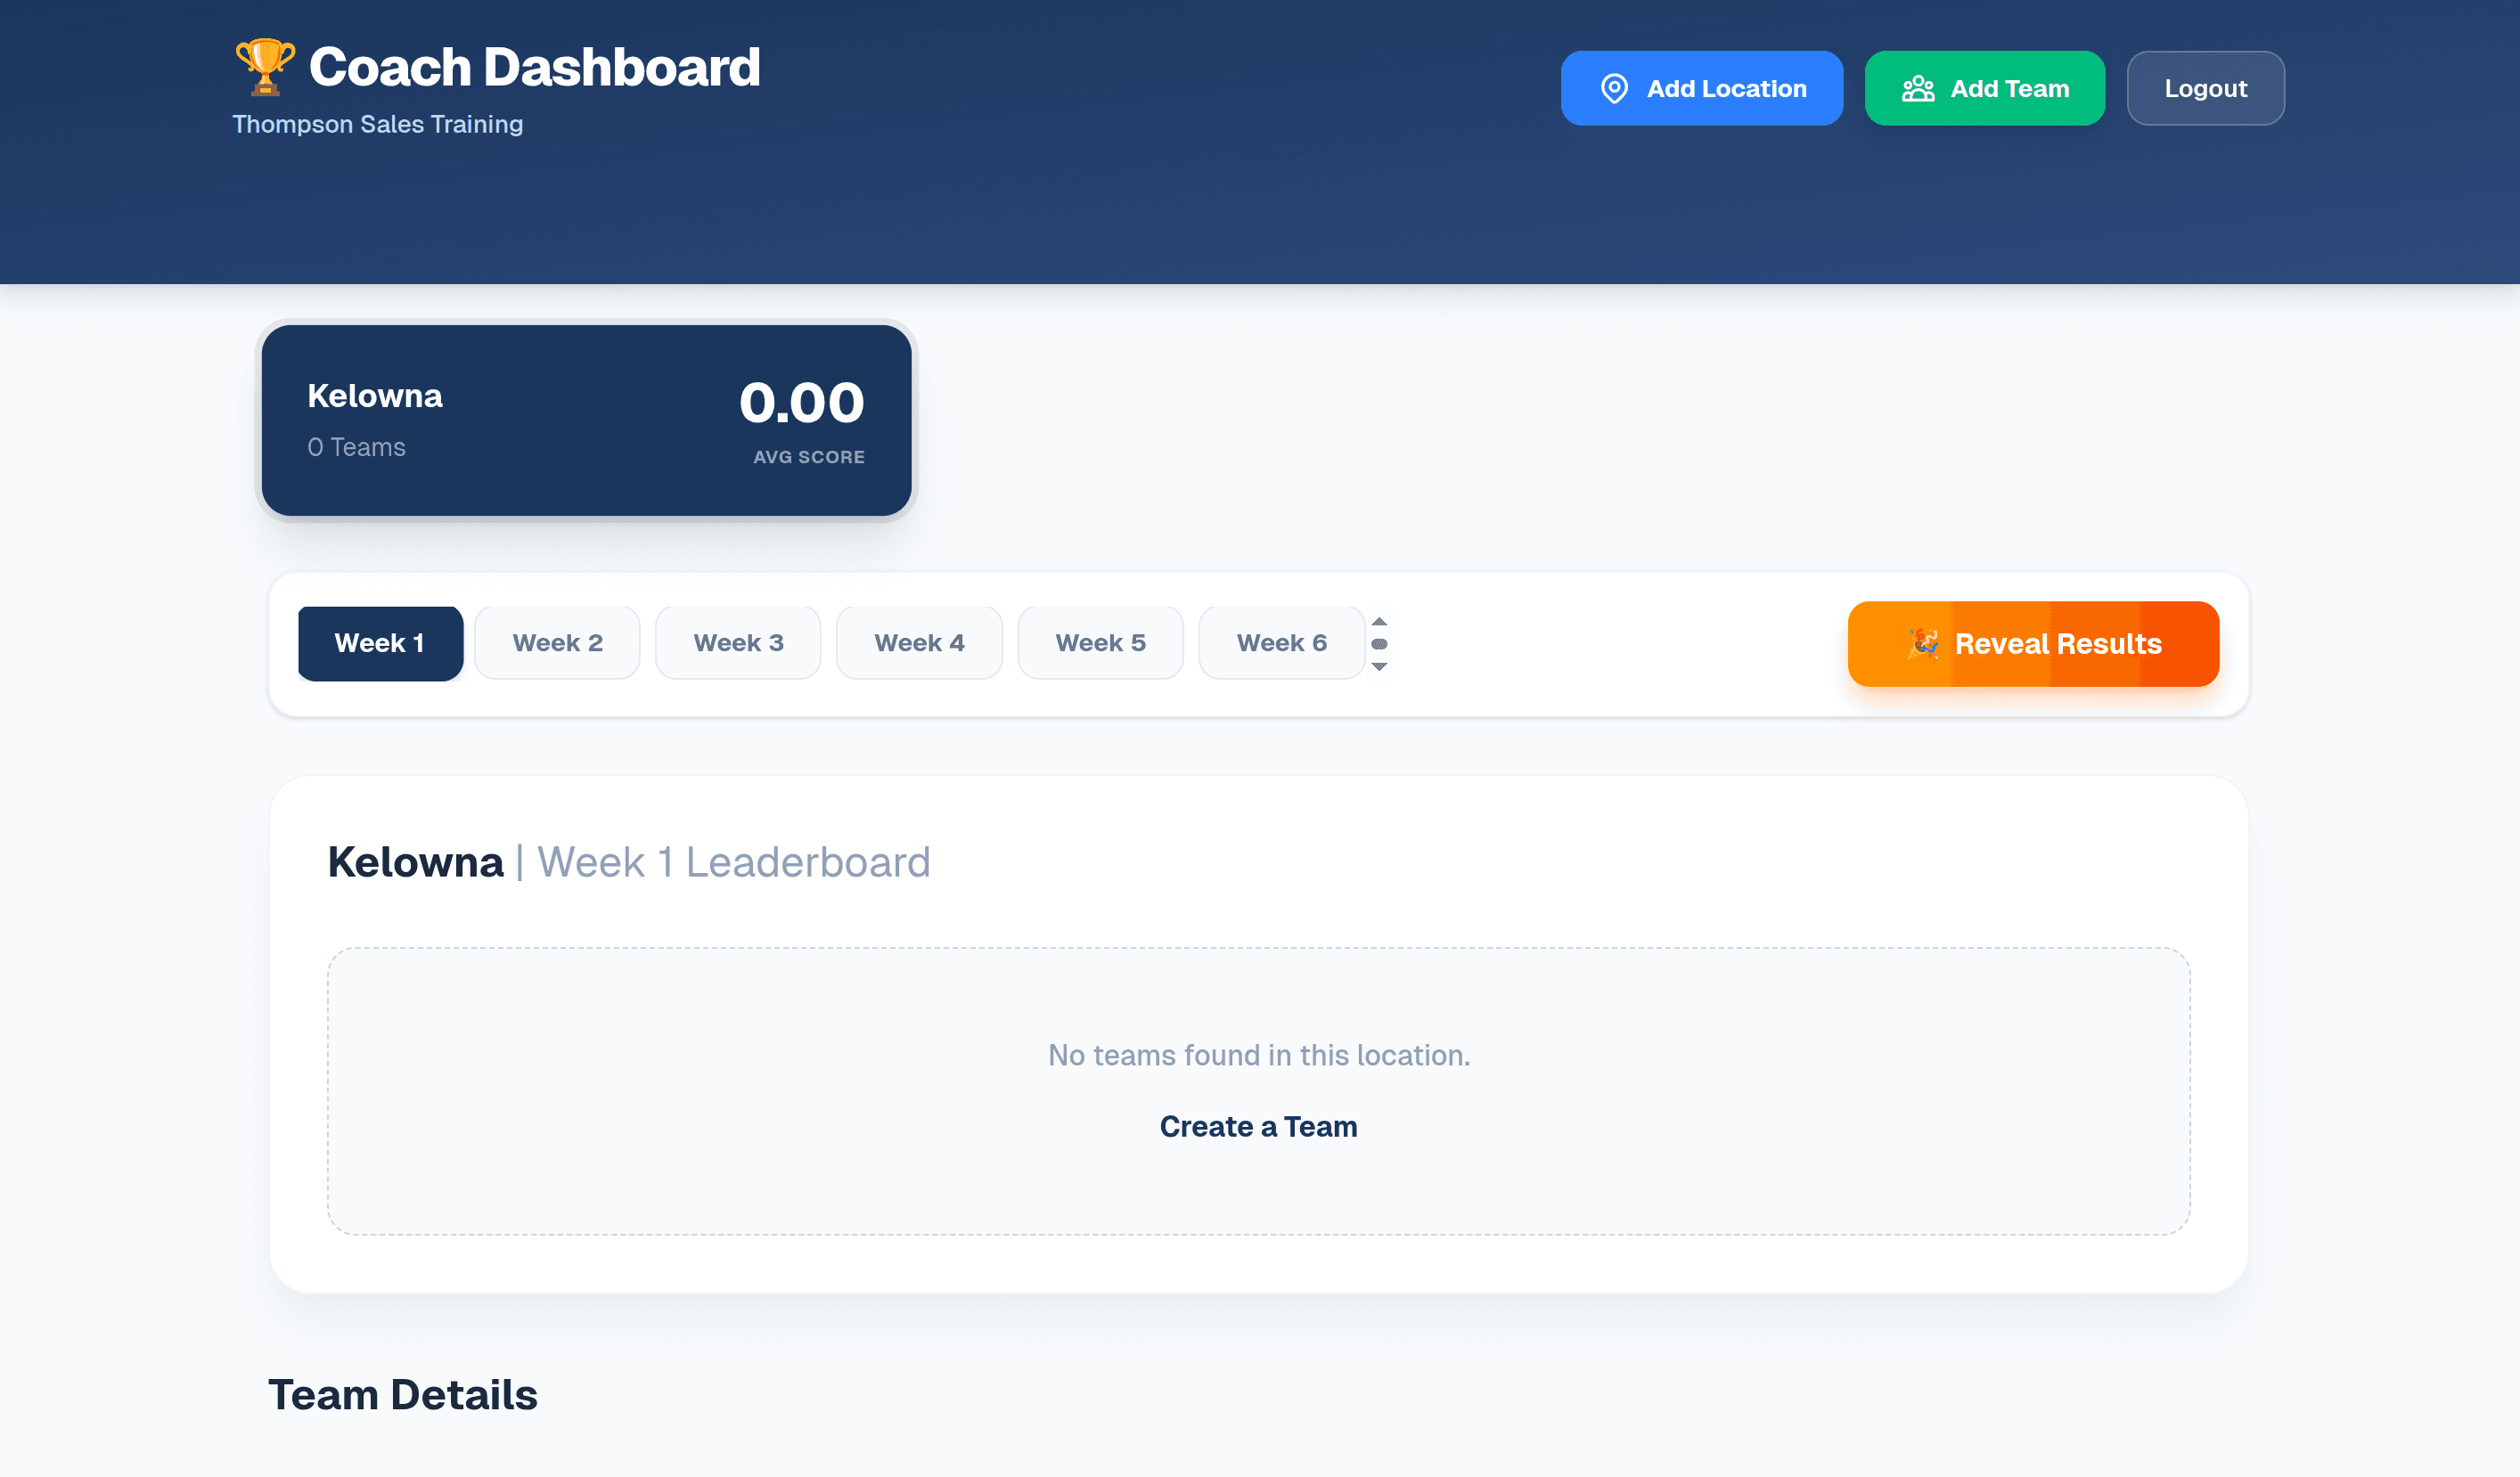
Task: Click the trophy icon beside Coach Dashboard
Action: (x=264, y=66)
